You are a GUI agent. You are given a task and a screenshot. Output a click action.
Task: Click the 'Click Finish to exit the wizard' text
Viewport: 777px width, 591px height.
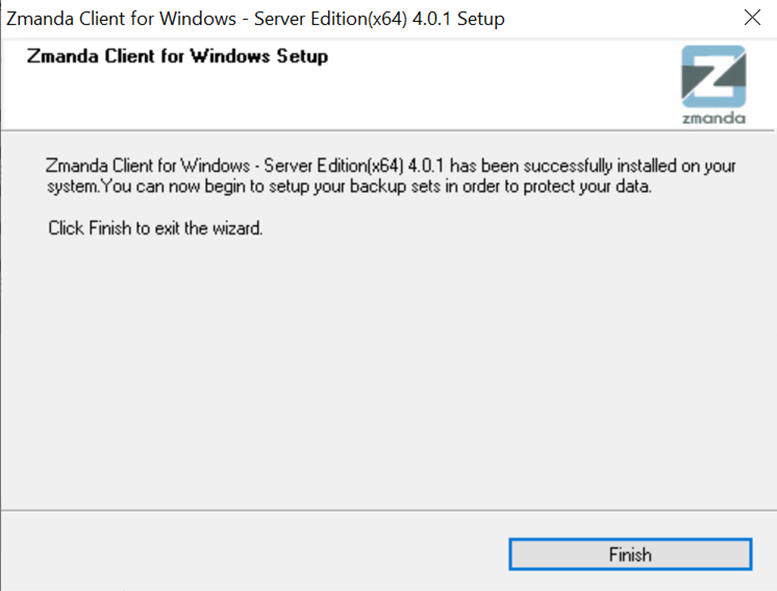[155, 228]
